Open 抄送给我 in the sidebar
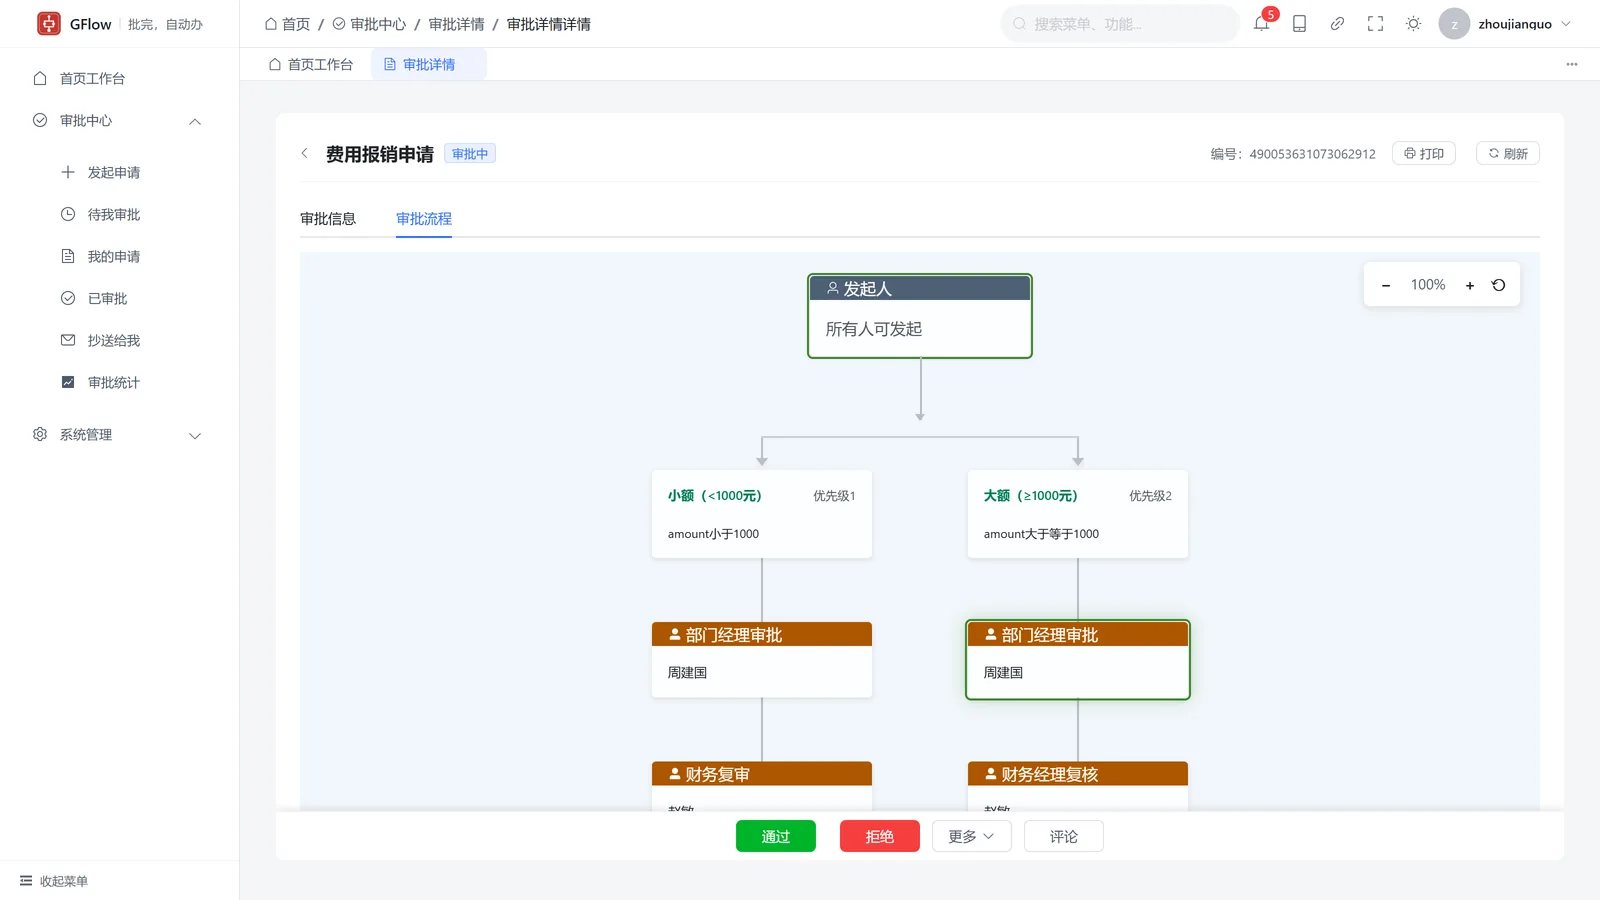The width and height of the screenshot is (1600, 900). 120,340
